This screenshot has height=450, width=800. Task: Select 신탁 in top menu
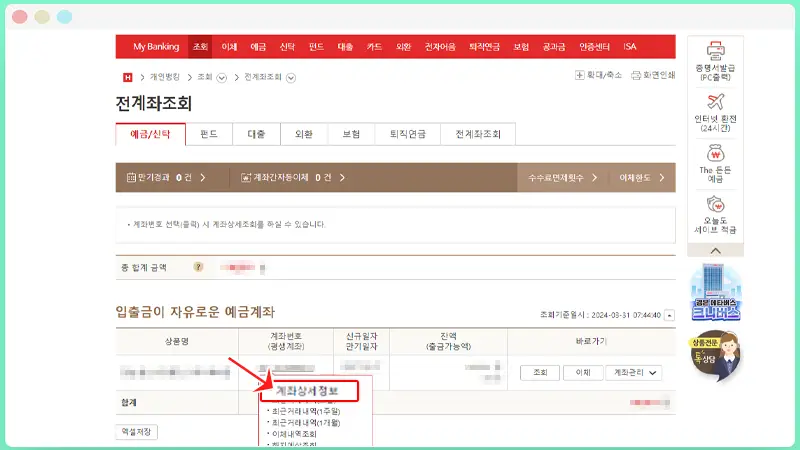point(287,46)
